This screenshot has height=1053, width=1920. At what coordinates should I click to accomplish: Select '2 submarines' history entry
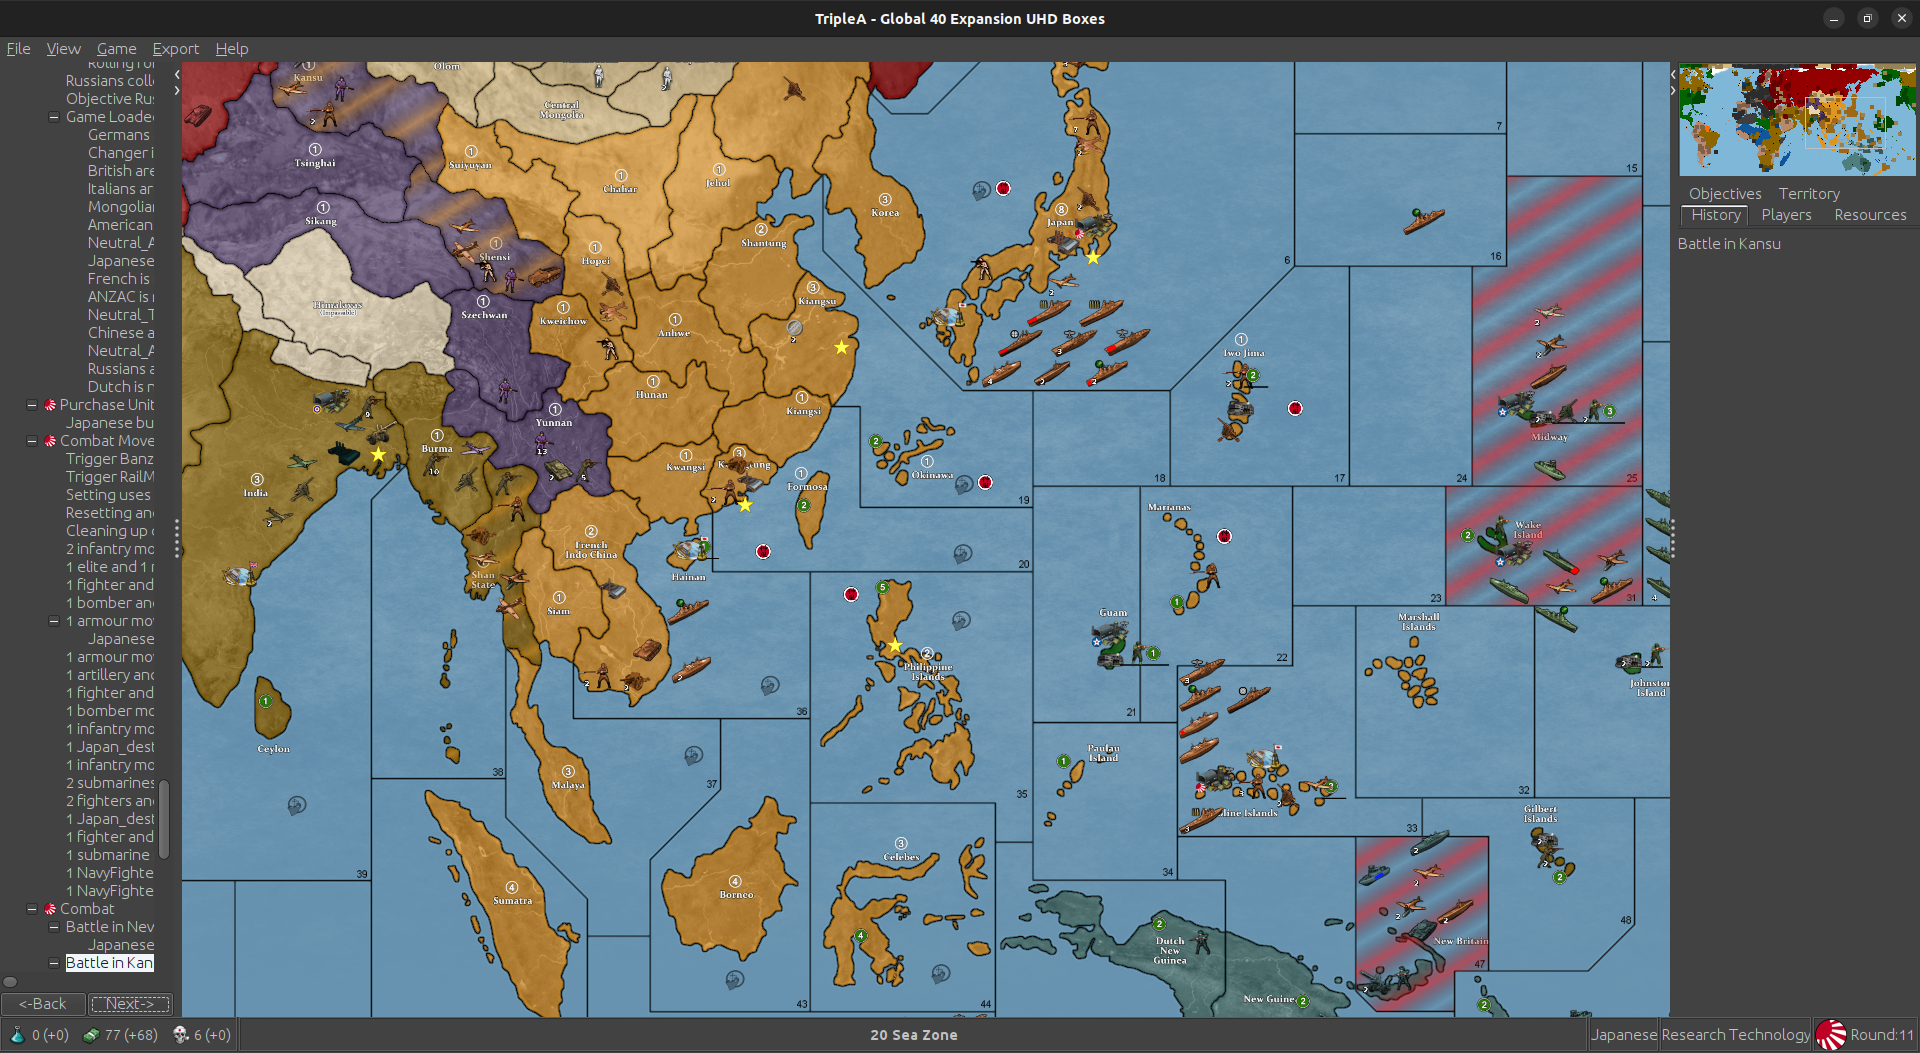tap(110, 783)
